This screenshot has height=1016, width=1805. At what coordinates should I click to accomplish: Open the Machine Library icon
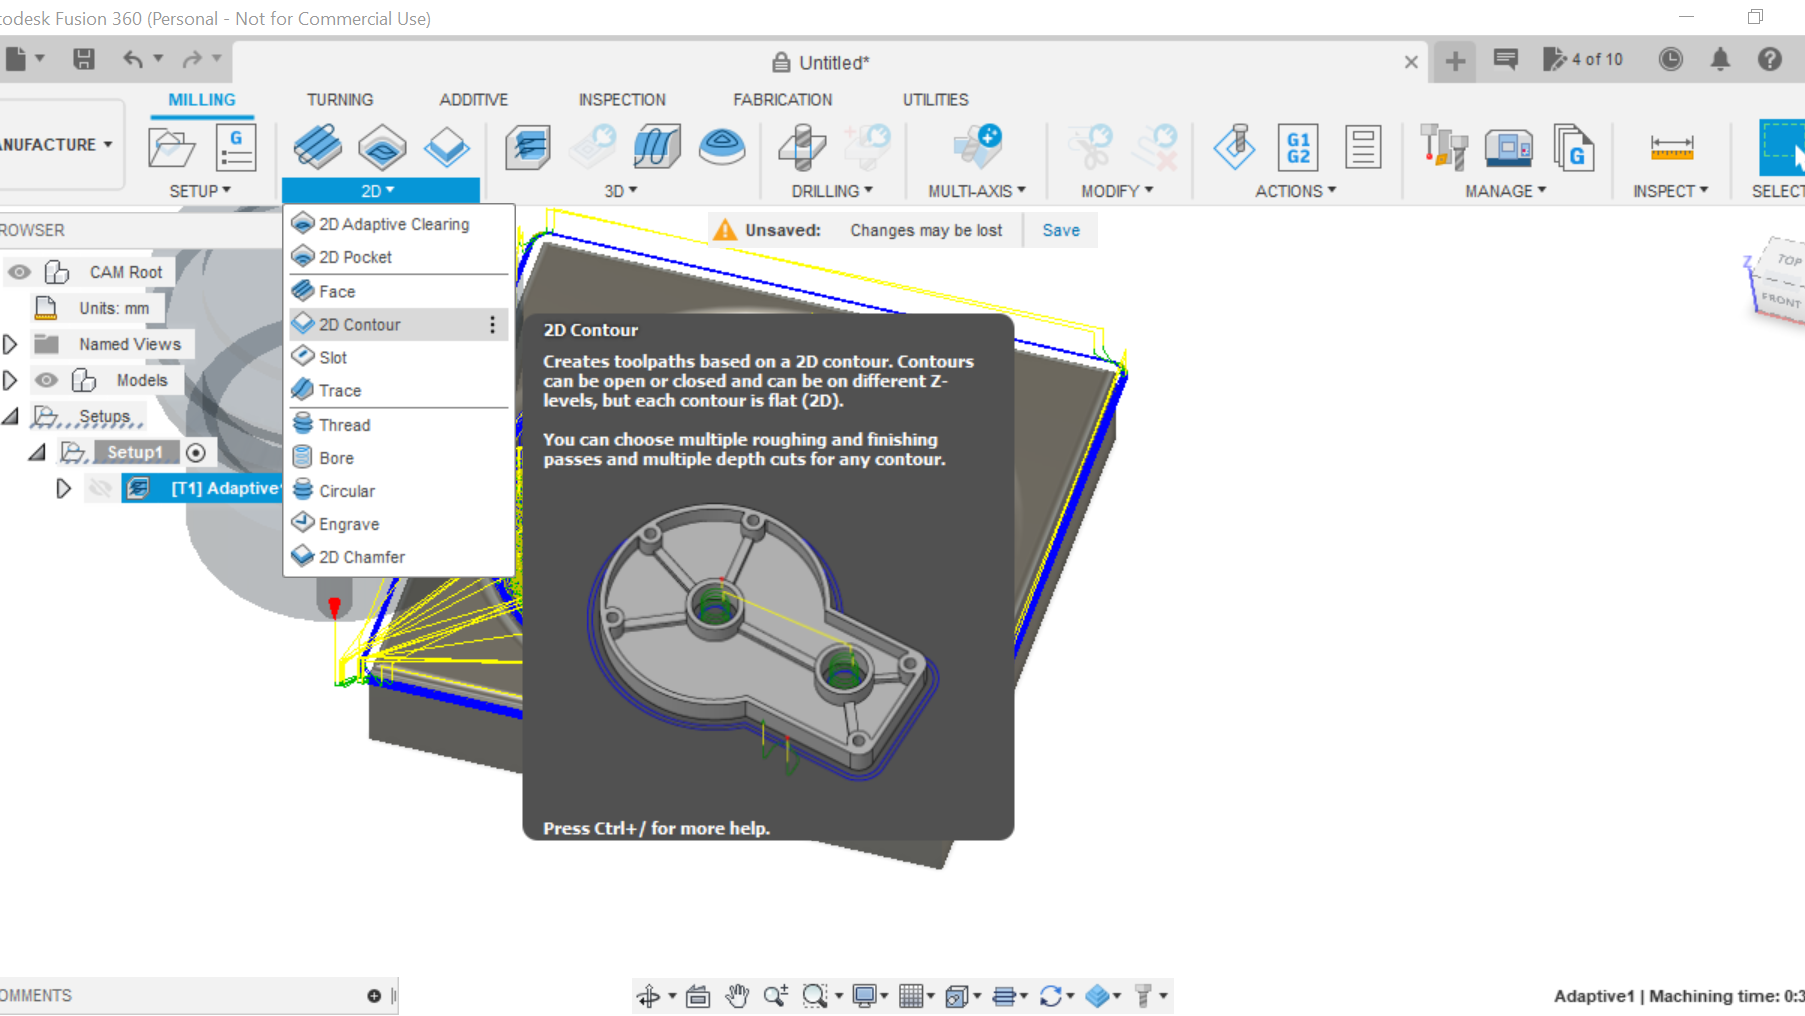(1509, 148)
